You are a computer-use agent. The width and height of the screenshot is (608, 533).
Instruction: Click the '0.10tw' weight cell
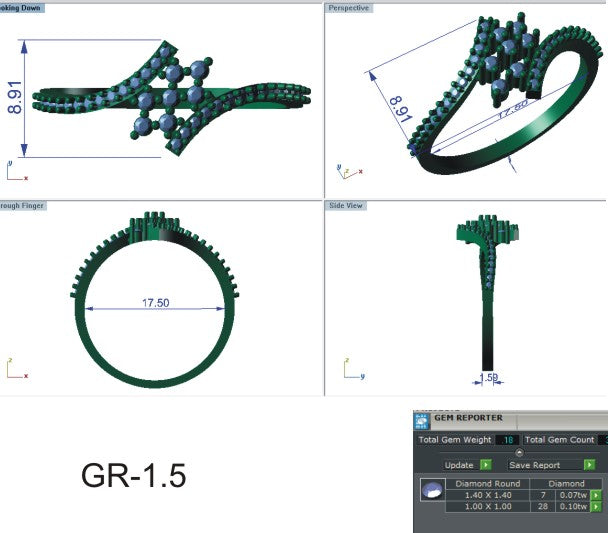[573, 506]
